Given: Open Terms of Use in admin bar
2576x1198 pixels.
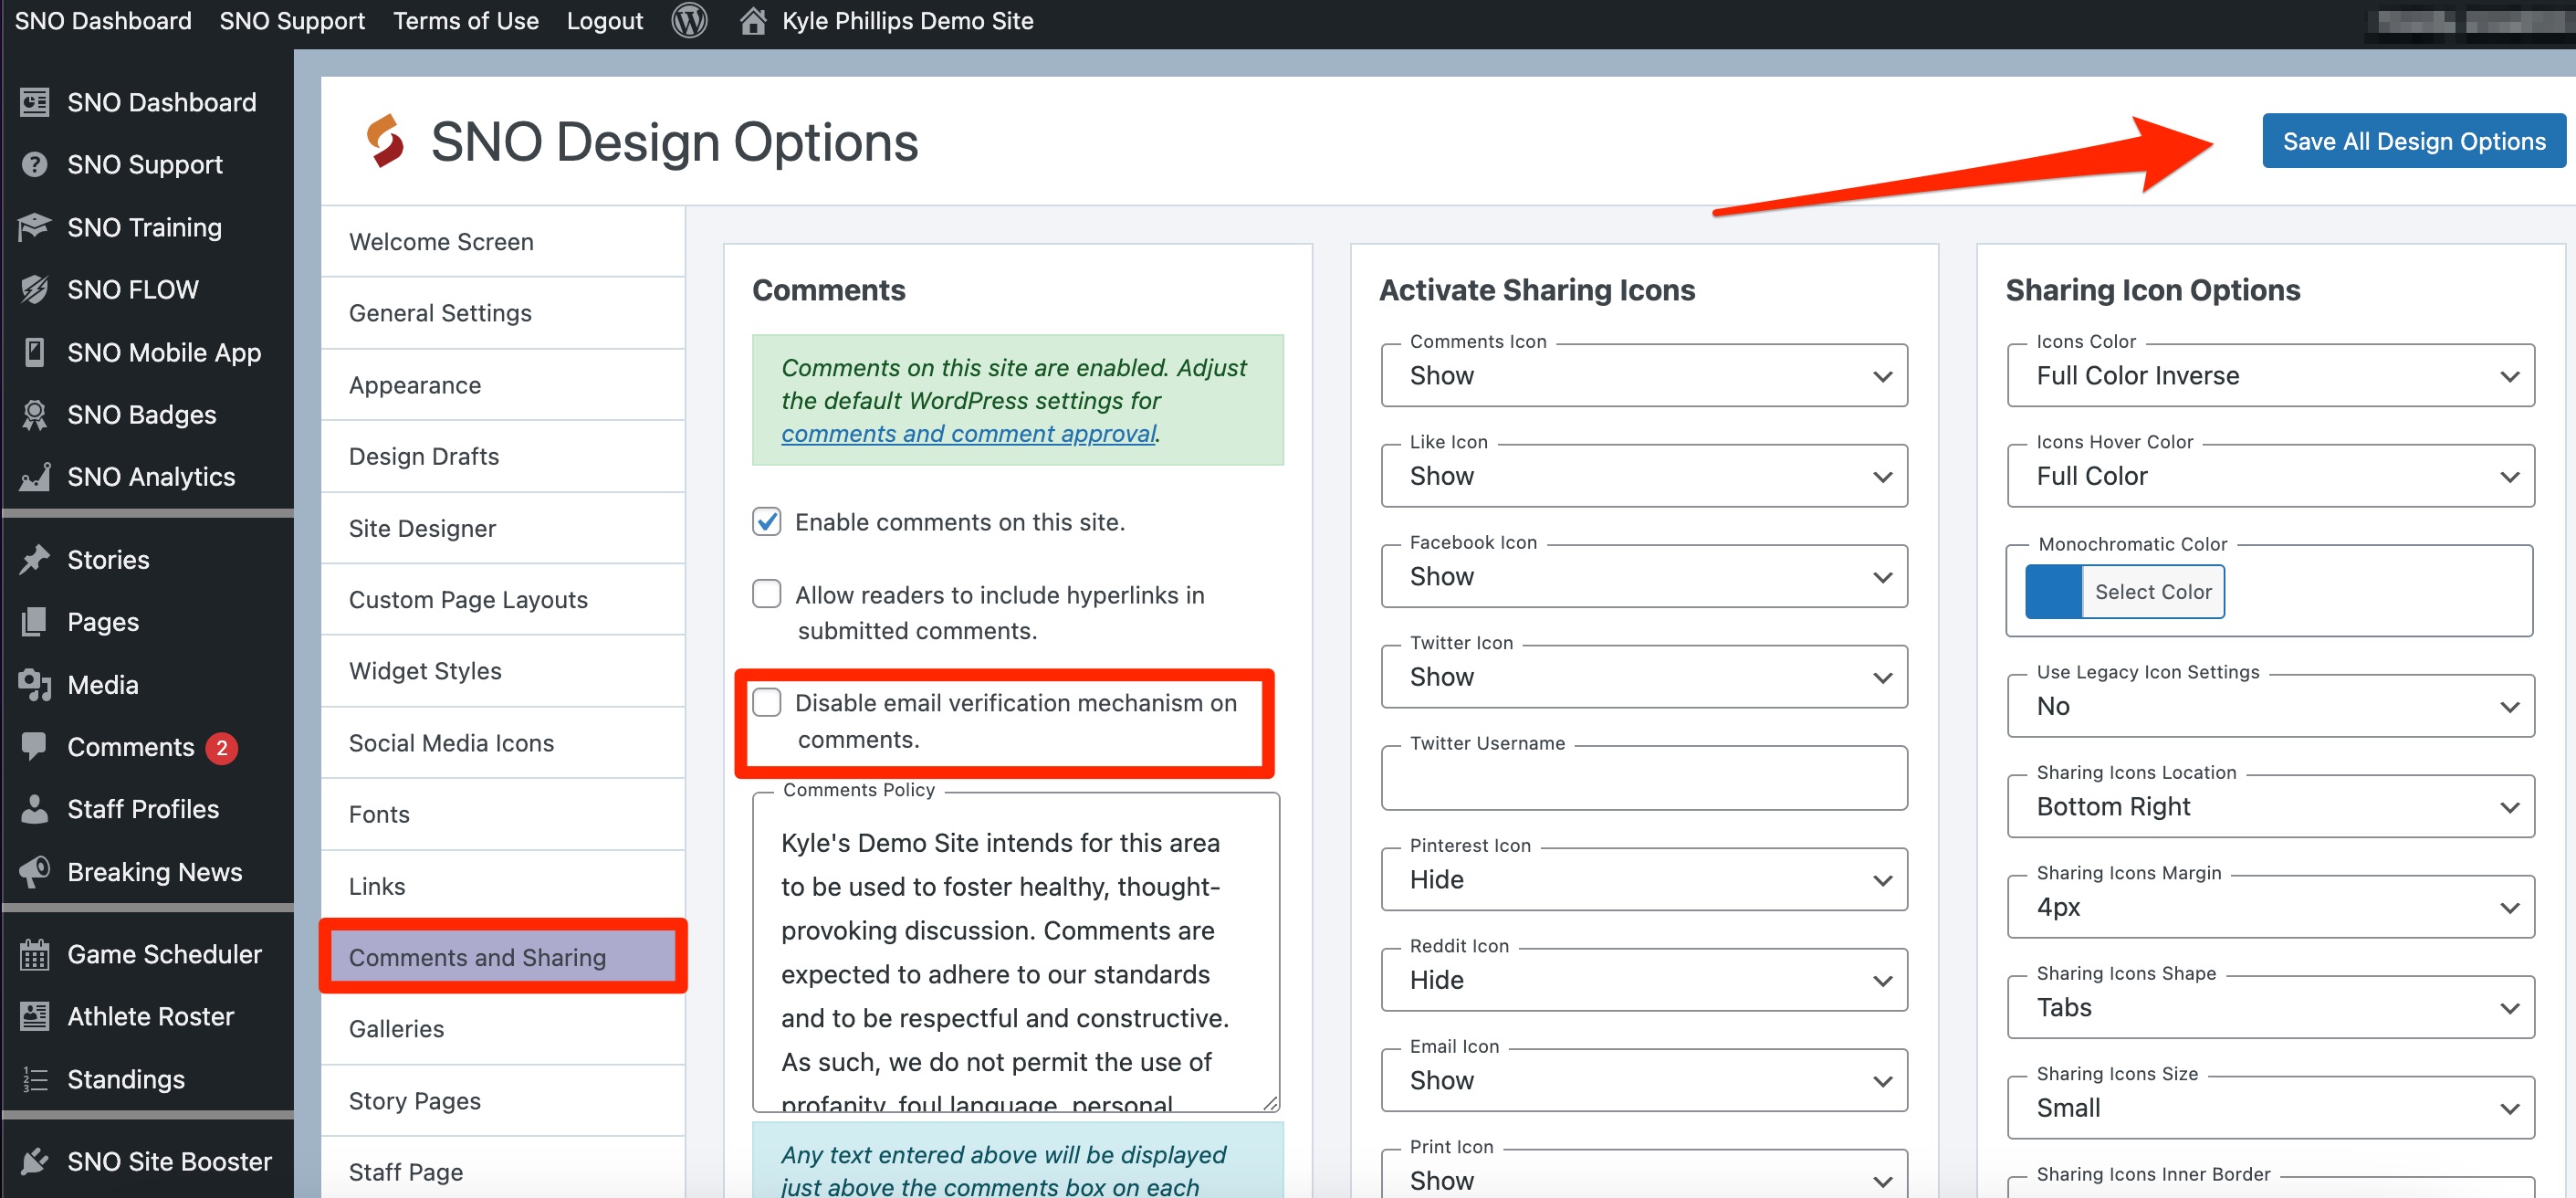Looking at the screenshot, I should pyautogui.click(x=465, y=20).
